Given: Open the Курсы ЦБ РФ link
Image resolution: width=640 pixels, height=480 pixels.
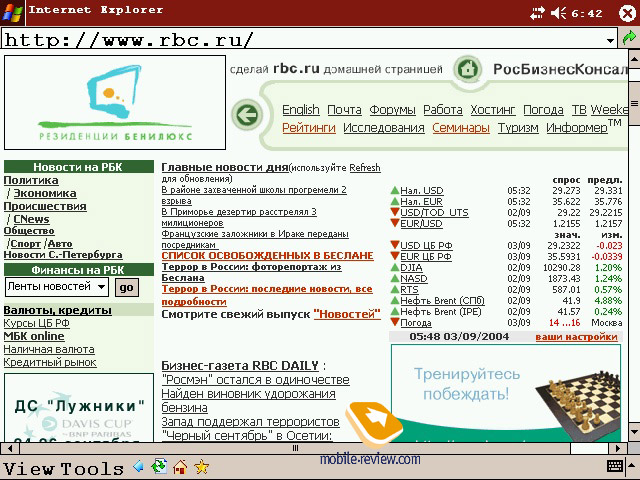Looking at the screenshot, I should pyautogui.click(x=36, y=323).
